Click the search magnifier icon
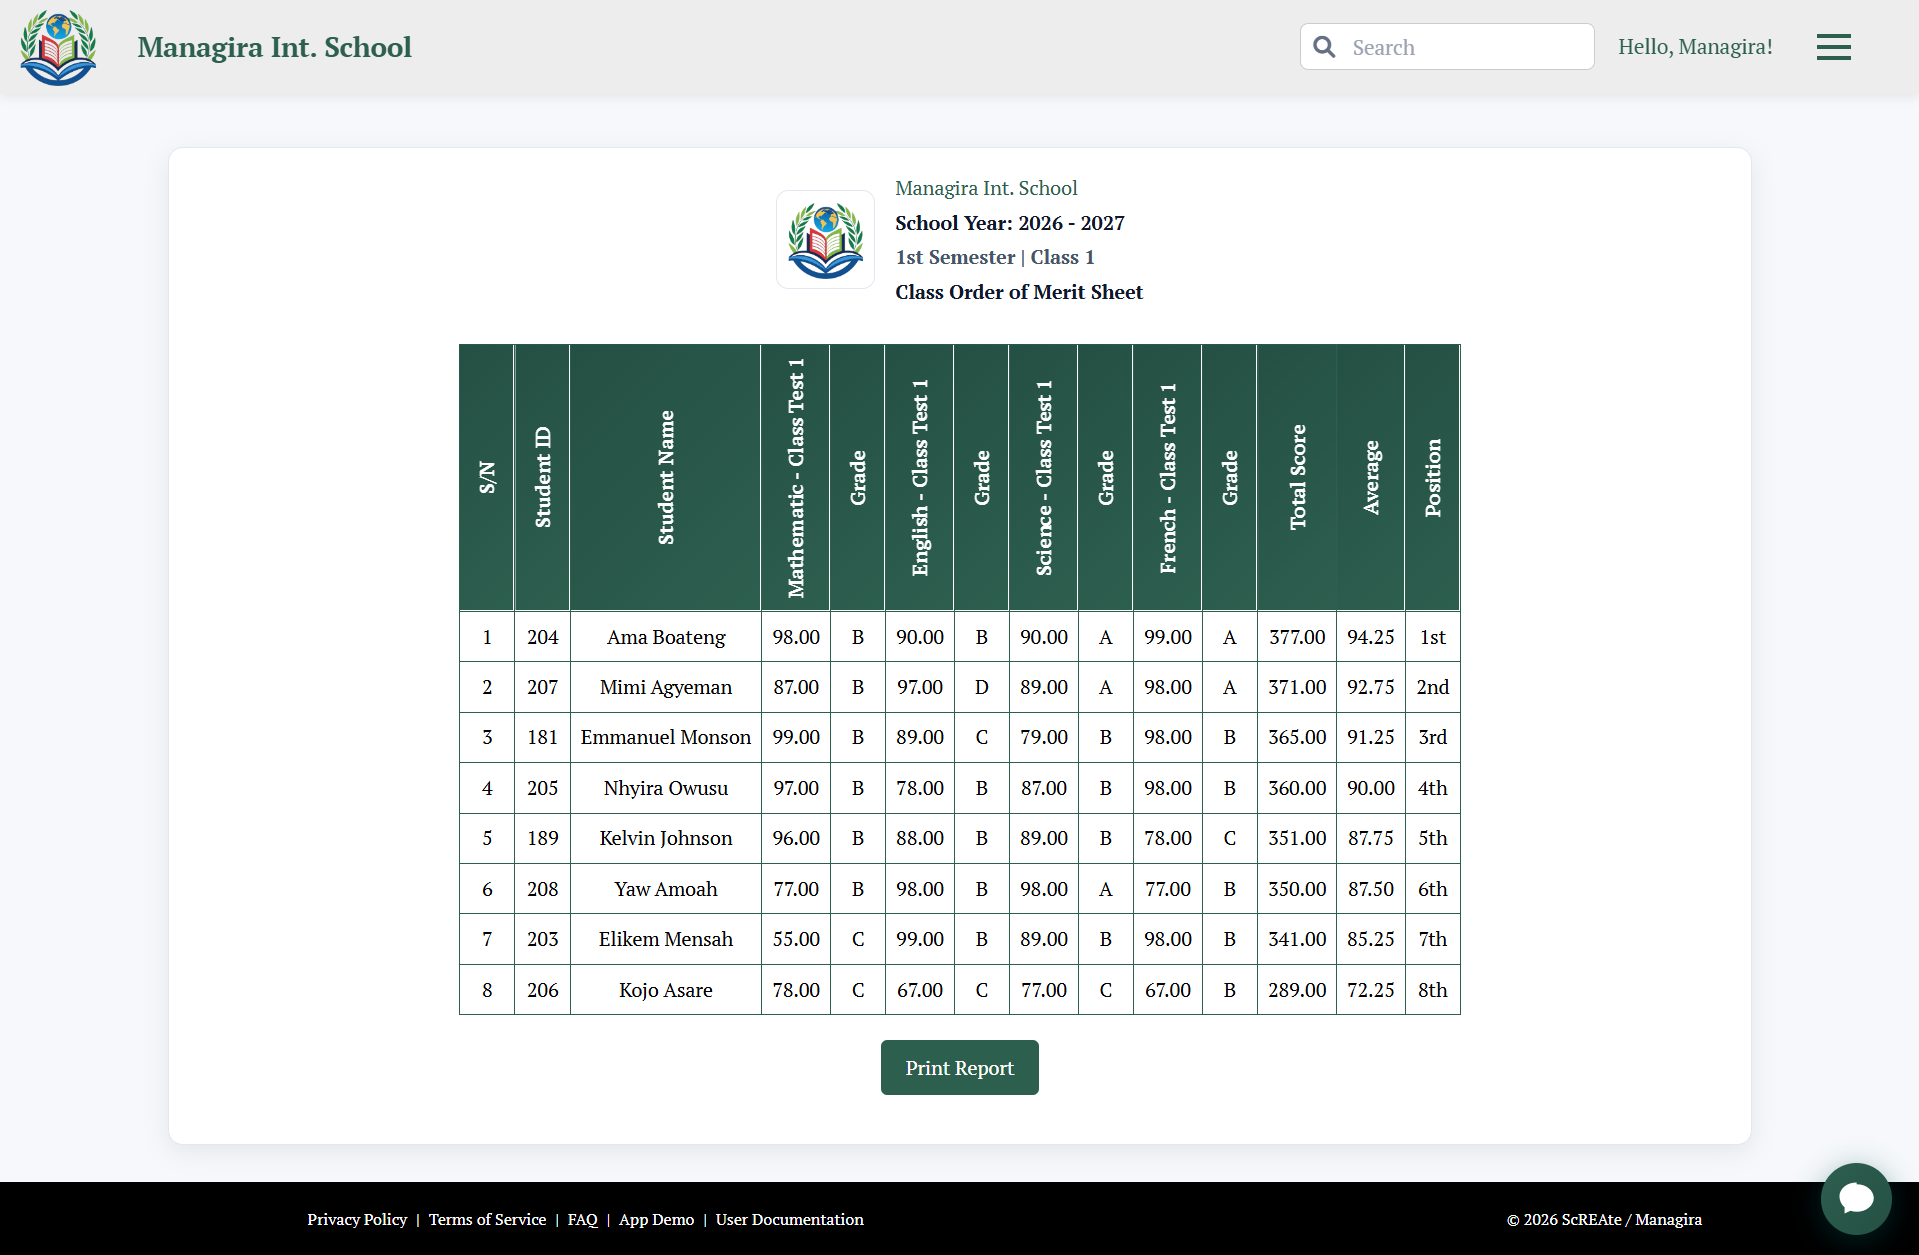The height and width of the screenshot is (1255, 1919). [x=1323, y=46]
